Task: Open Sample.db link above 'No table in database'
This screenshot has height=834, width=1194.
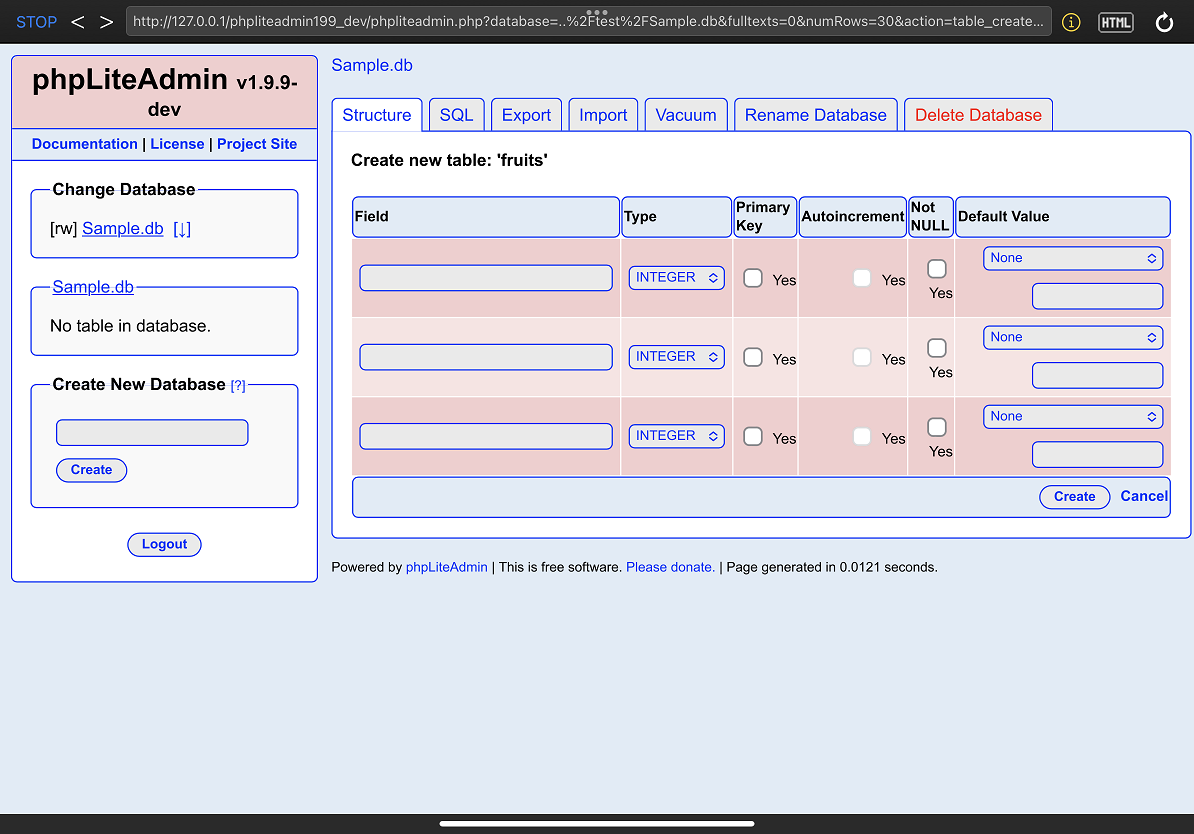Action: (93, 287)
